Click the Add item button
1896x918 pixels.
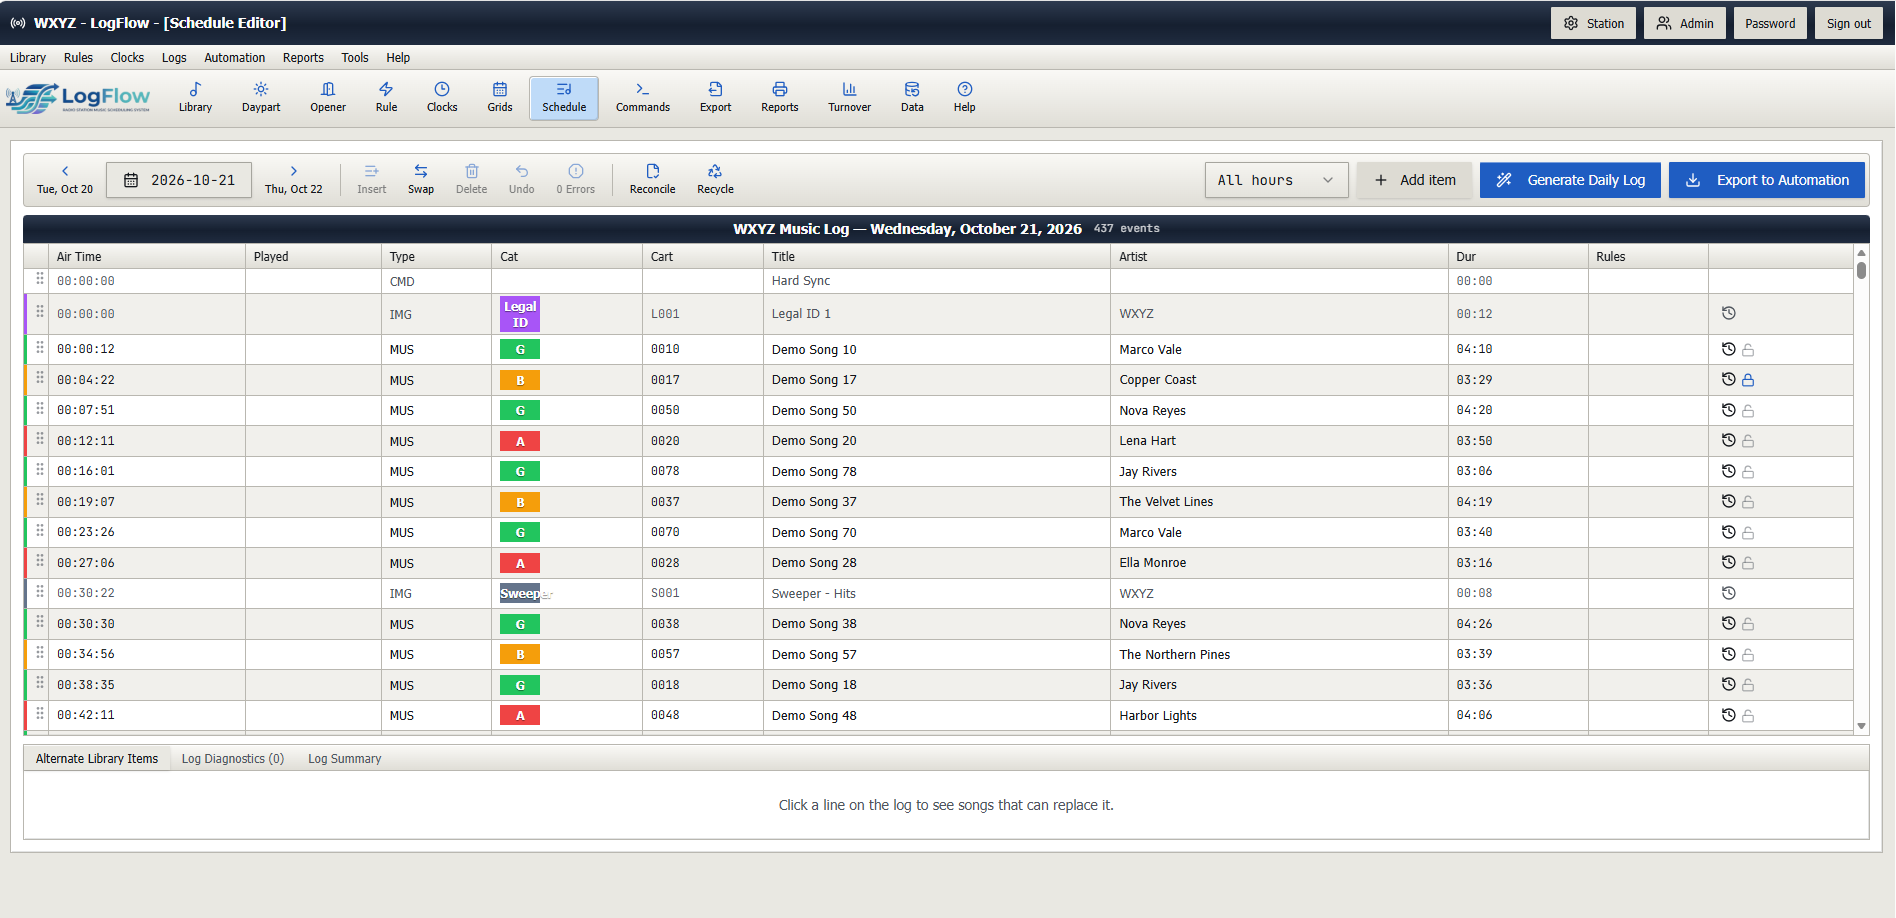(x=1414, y=180)
